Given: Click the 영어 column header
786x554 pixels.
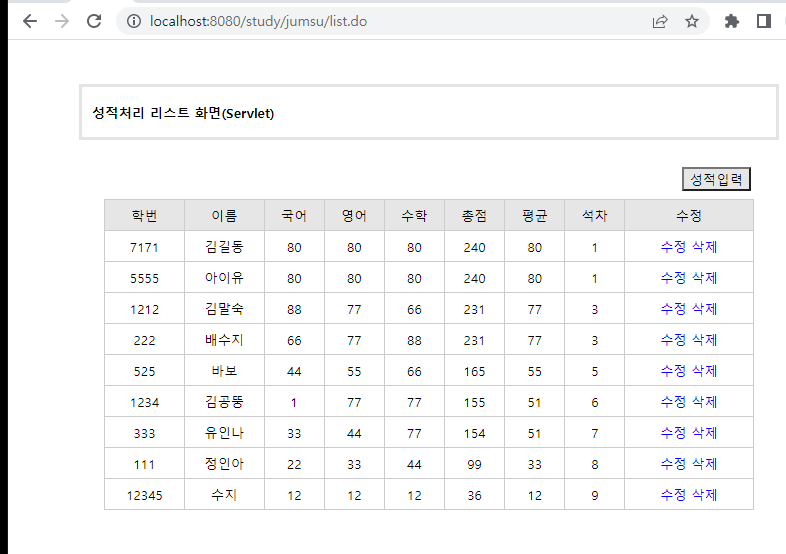Looking at the screenshot, I should (354, 216).
